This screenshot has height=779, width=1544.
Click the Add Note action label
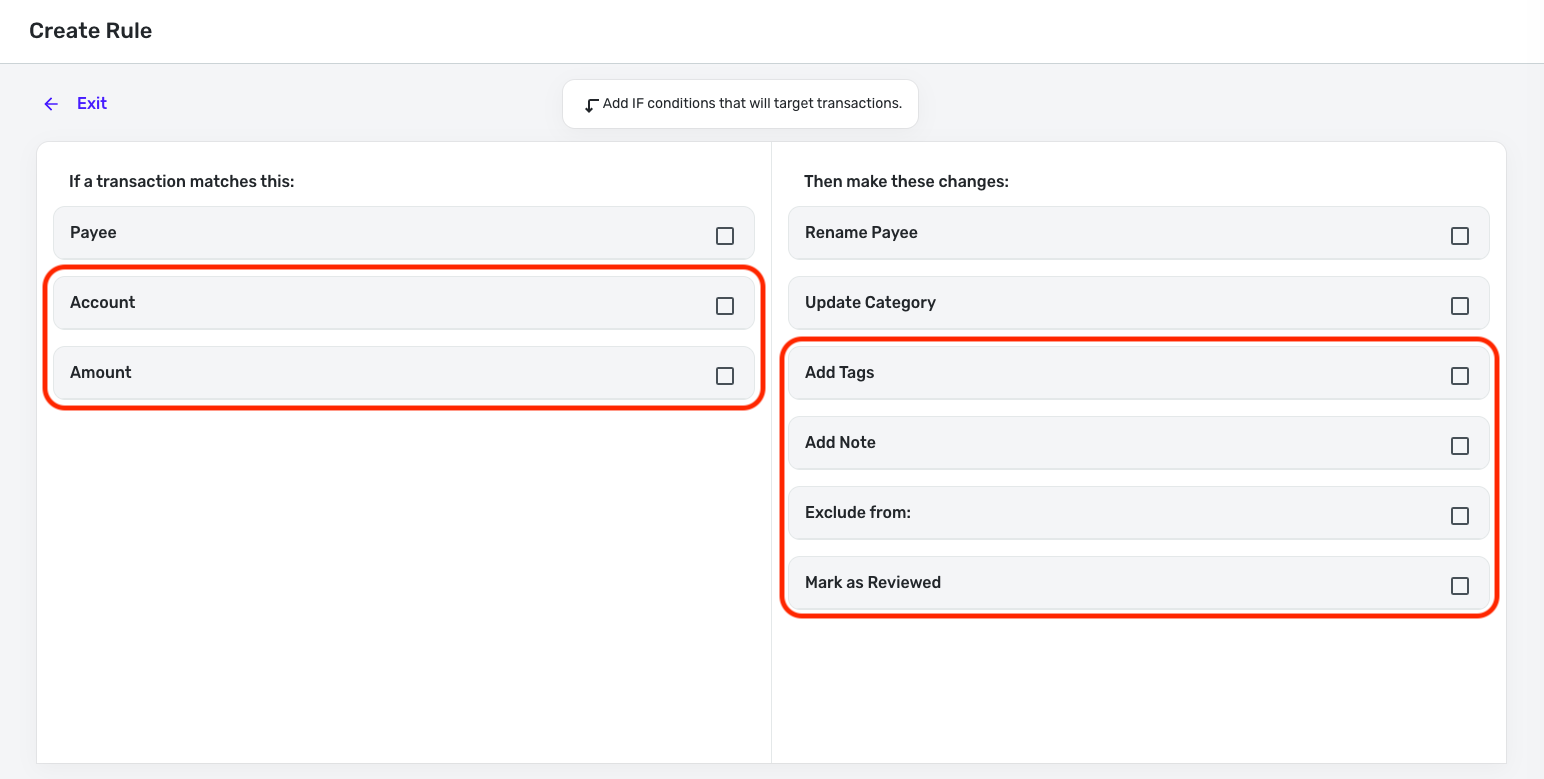[x=840, y=443]
